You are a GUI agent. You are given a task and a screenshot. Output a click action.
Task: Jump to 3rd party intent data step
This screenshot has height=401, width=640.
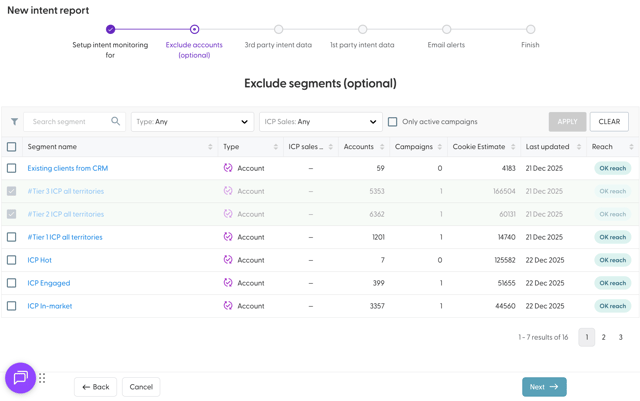point(278,30)
